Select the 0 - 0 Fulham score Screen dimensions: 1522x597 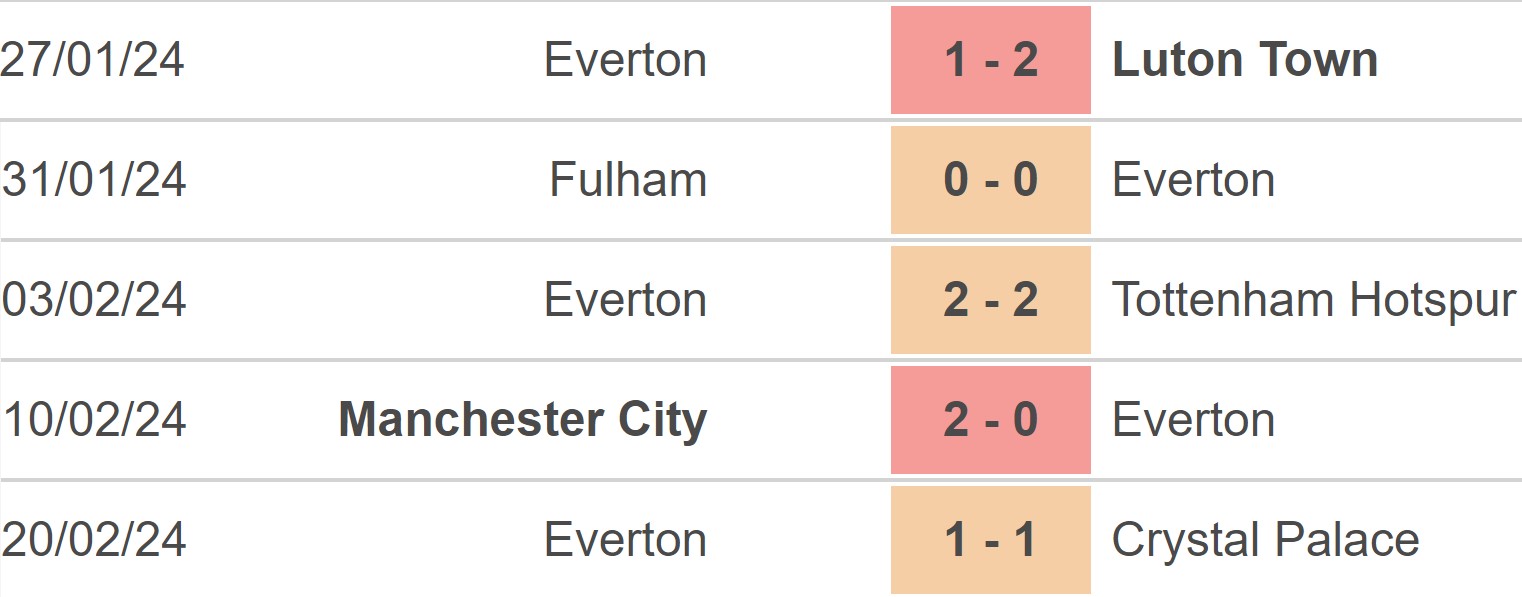pos(991,180)
